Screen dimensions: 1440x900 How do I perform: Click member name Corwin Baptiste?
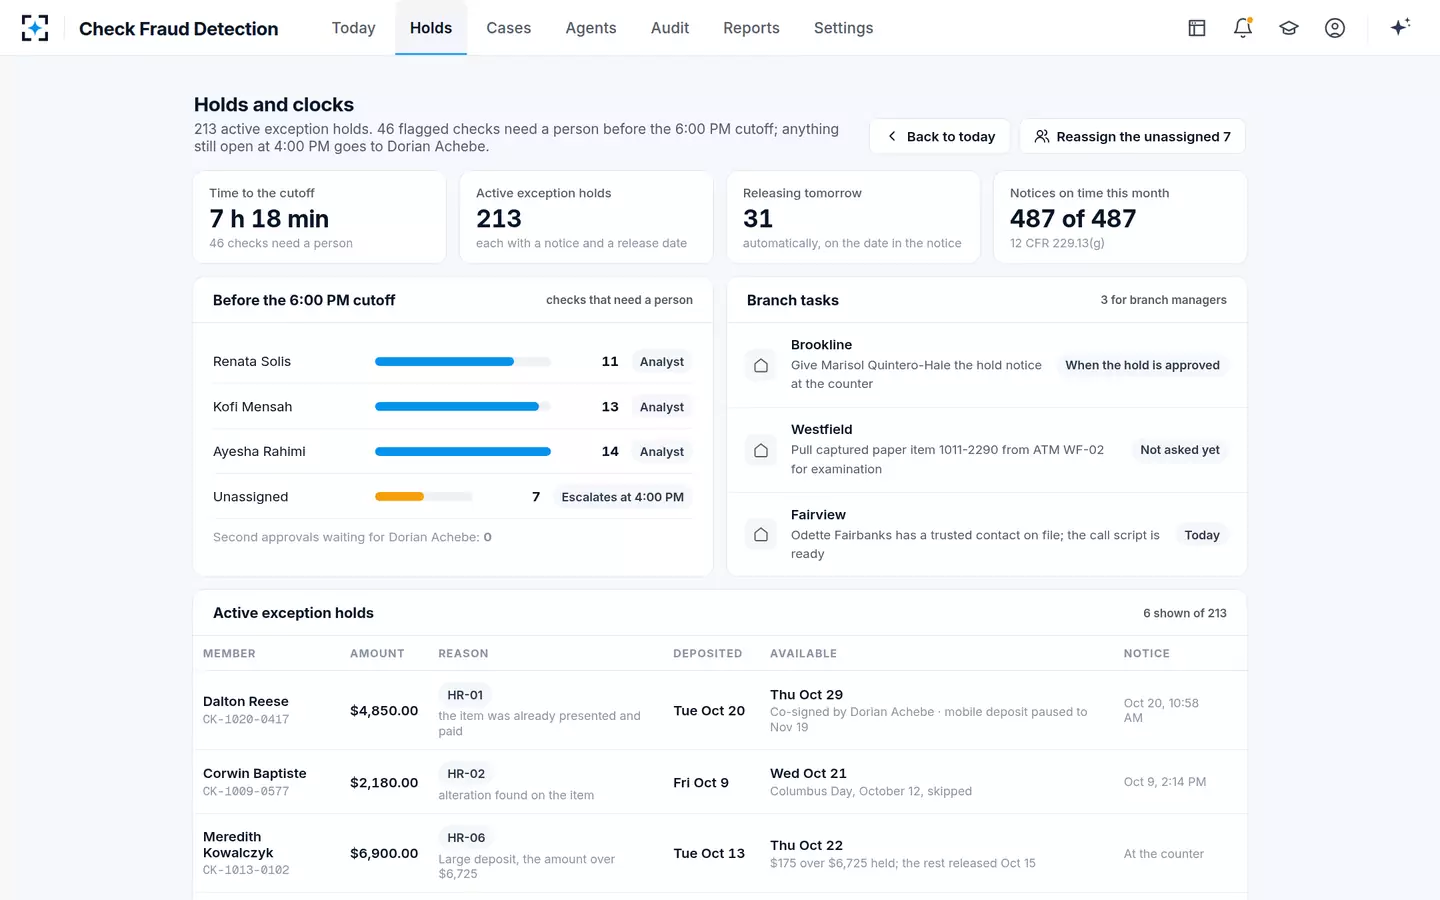(x=255, y=774)
